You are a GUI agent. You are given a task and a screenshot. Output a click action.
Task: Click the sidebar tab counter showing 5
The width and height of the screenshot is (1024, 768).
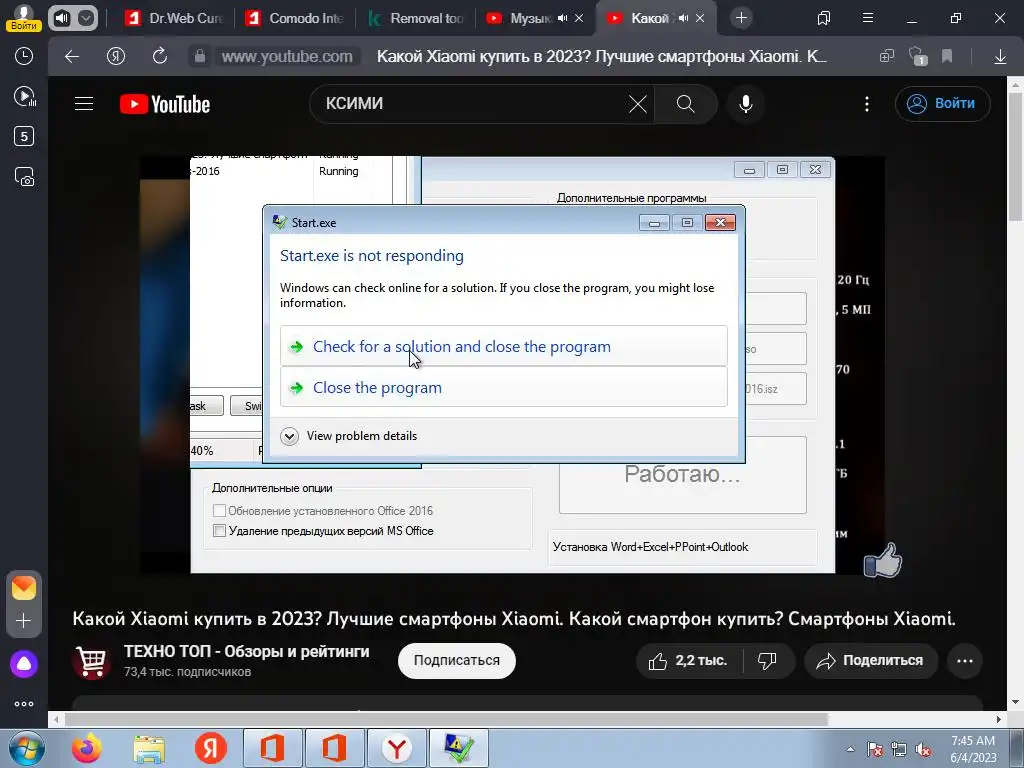click(x=24, y=136)
